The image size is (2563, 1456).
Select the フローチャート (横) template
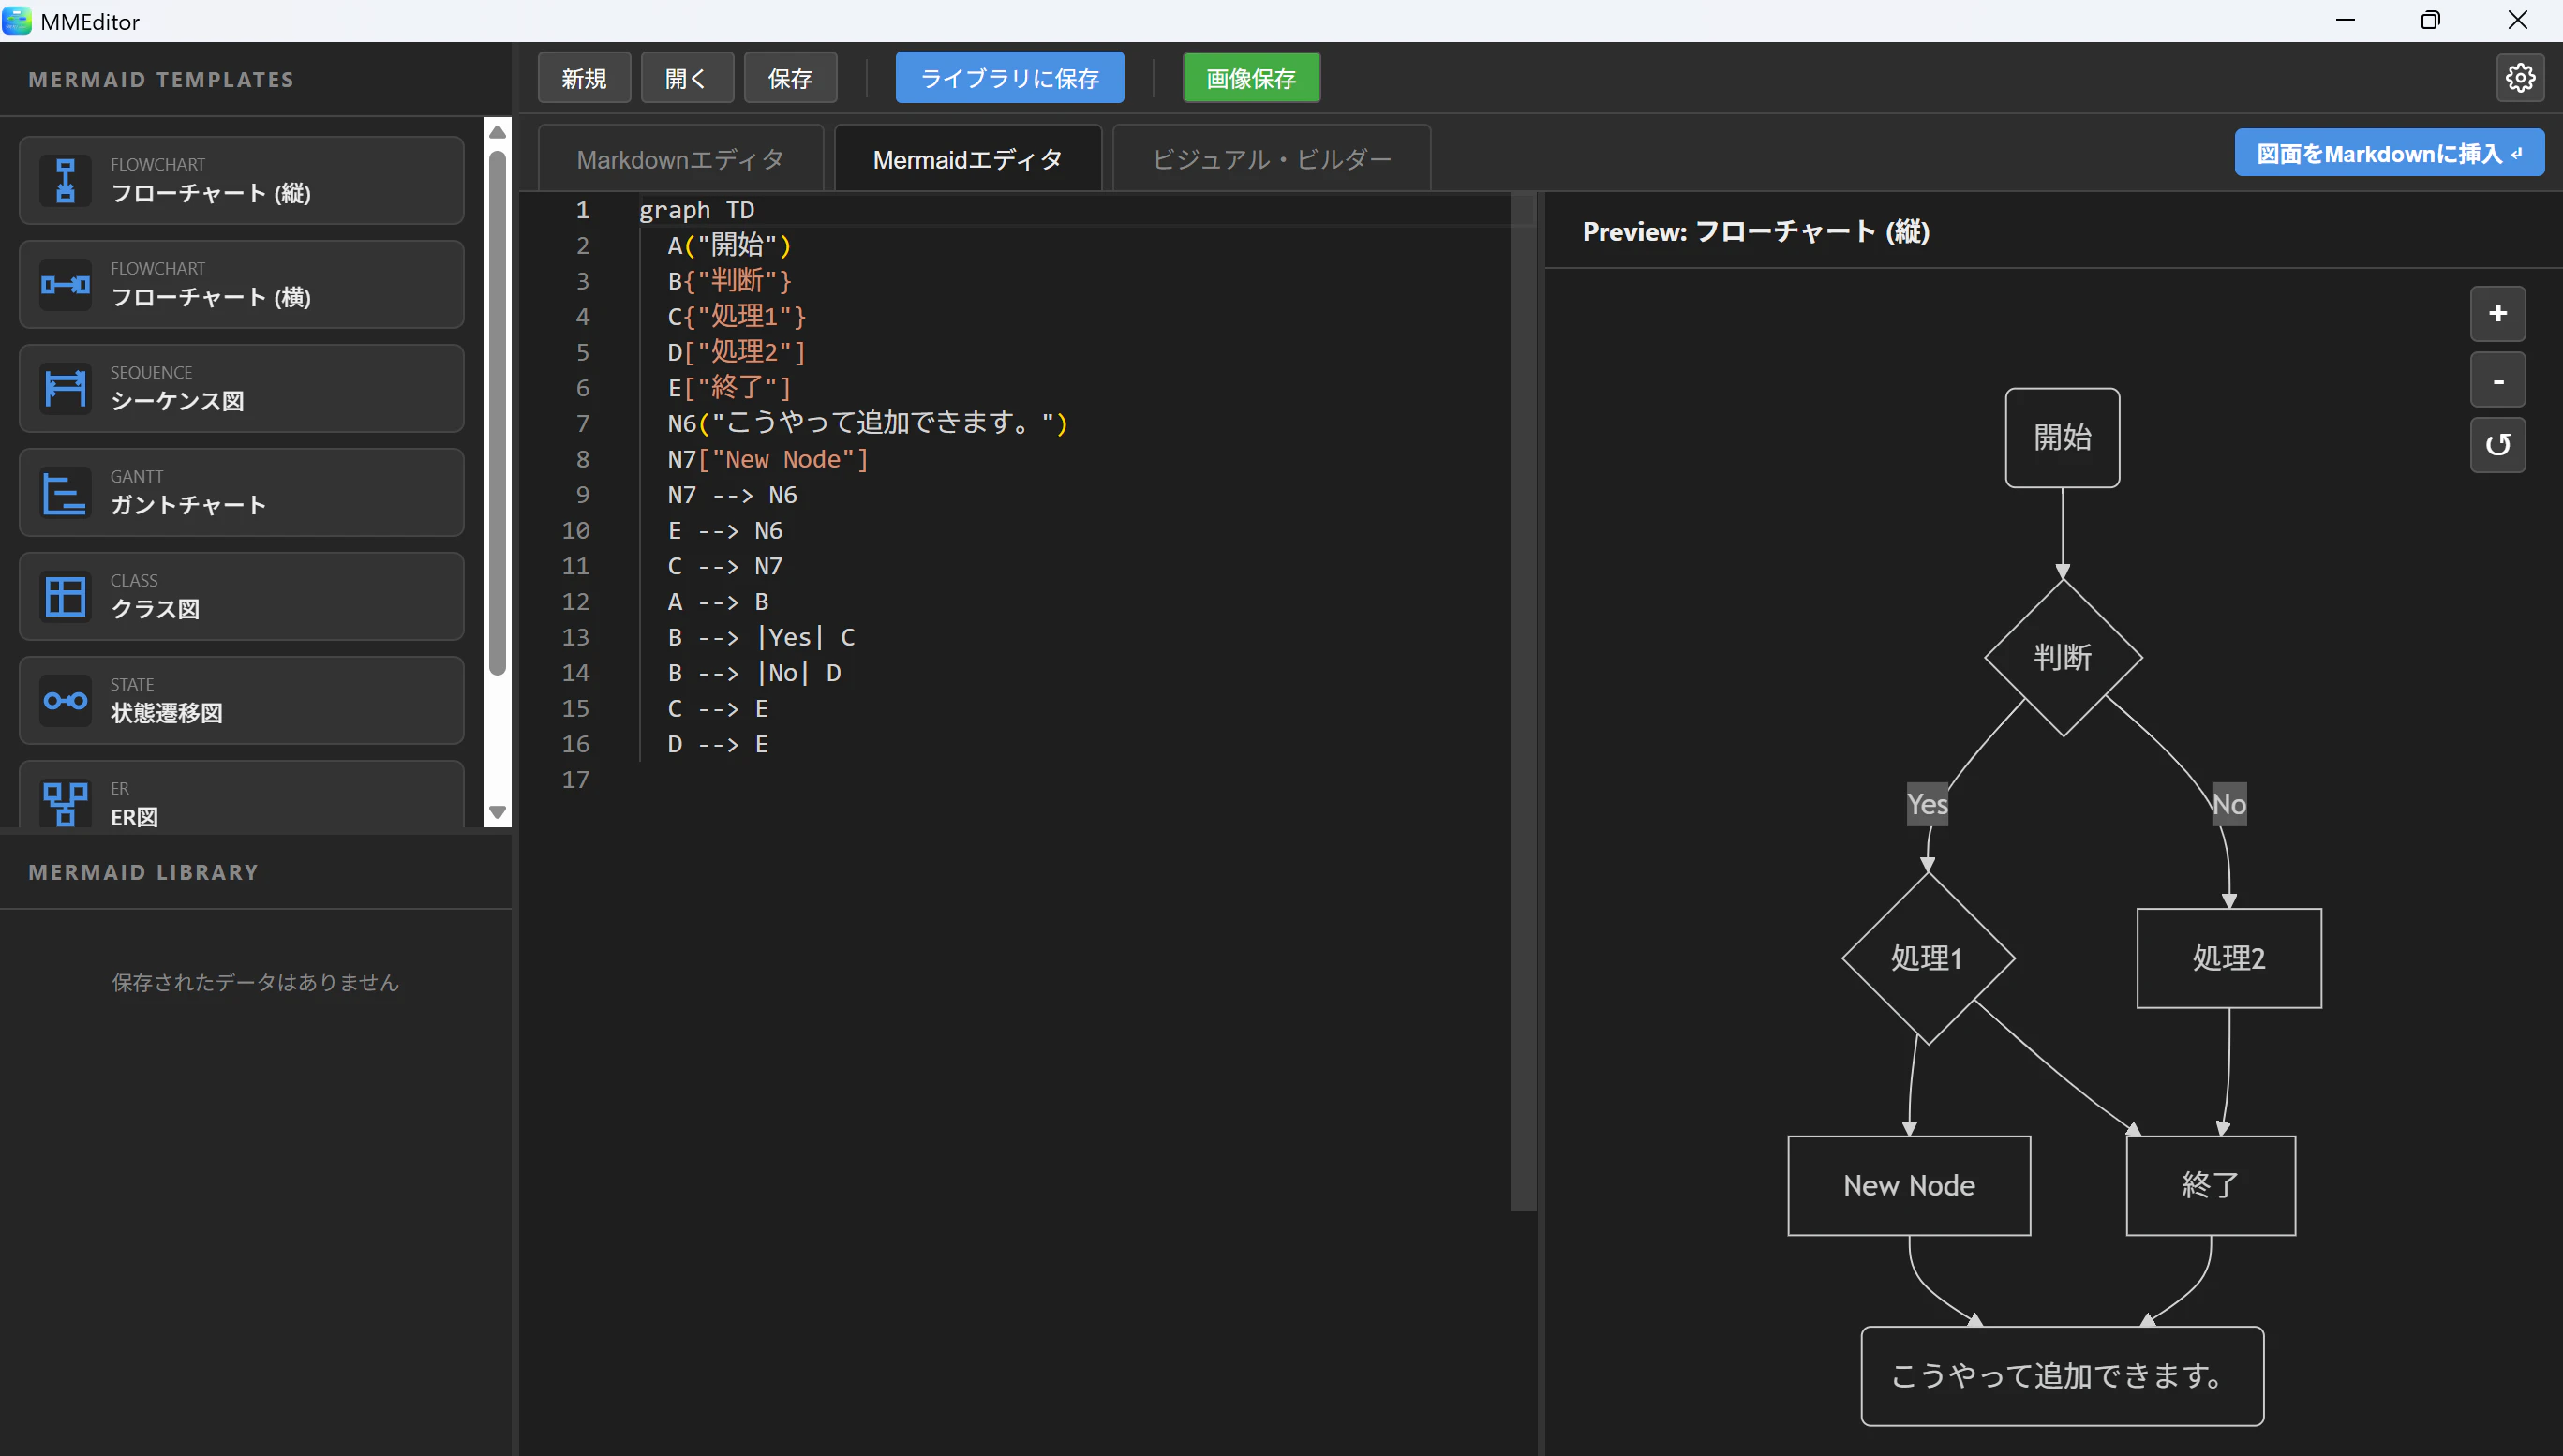pos(241,285)
